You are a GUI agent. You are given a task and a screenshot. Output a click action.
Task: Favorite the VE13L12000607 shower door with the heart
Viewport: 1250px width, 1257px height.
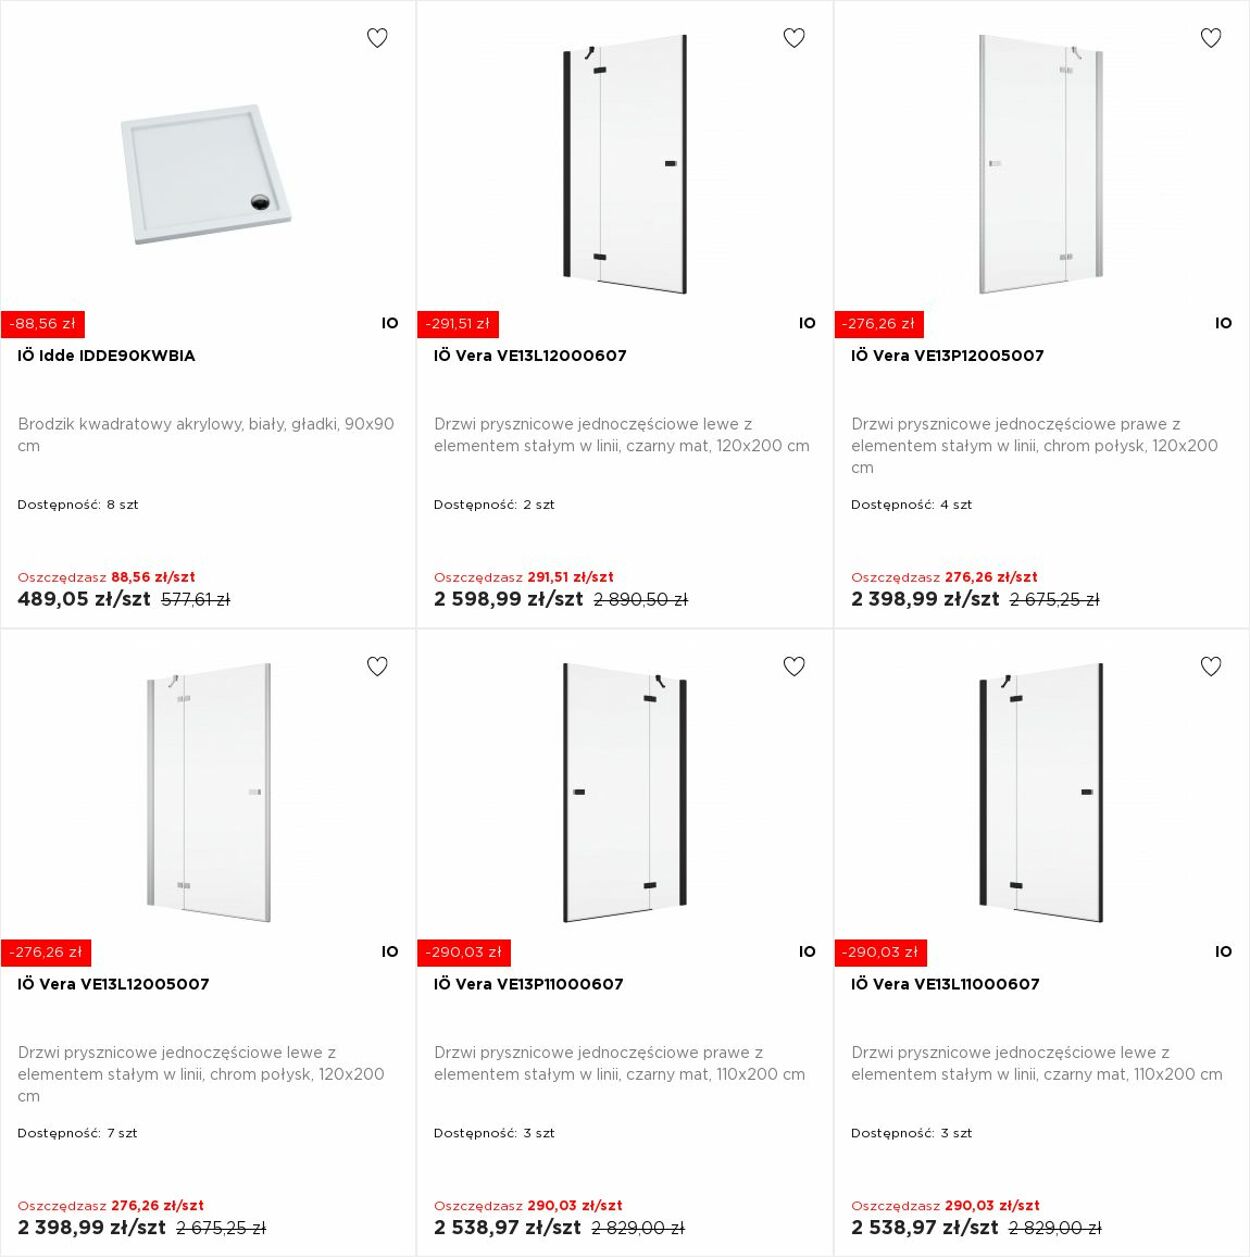[x=794, y=38]
